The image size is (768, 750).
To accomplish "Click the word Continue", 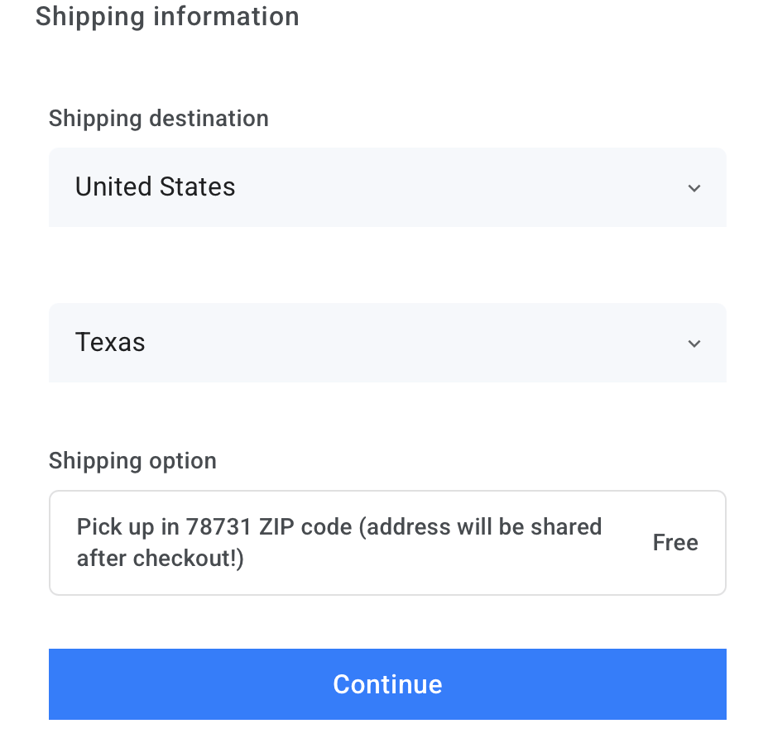I will pyautogui.click(x=387, y=684).
